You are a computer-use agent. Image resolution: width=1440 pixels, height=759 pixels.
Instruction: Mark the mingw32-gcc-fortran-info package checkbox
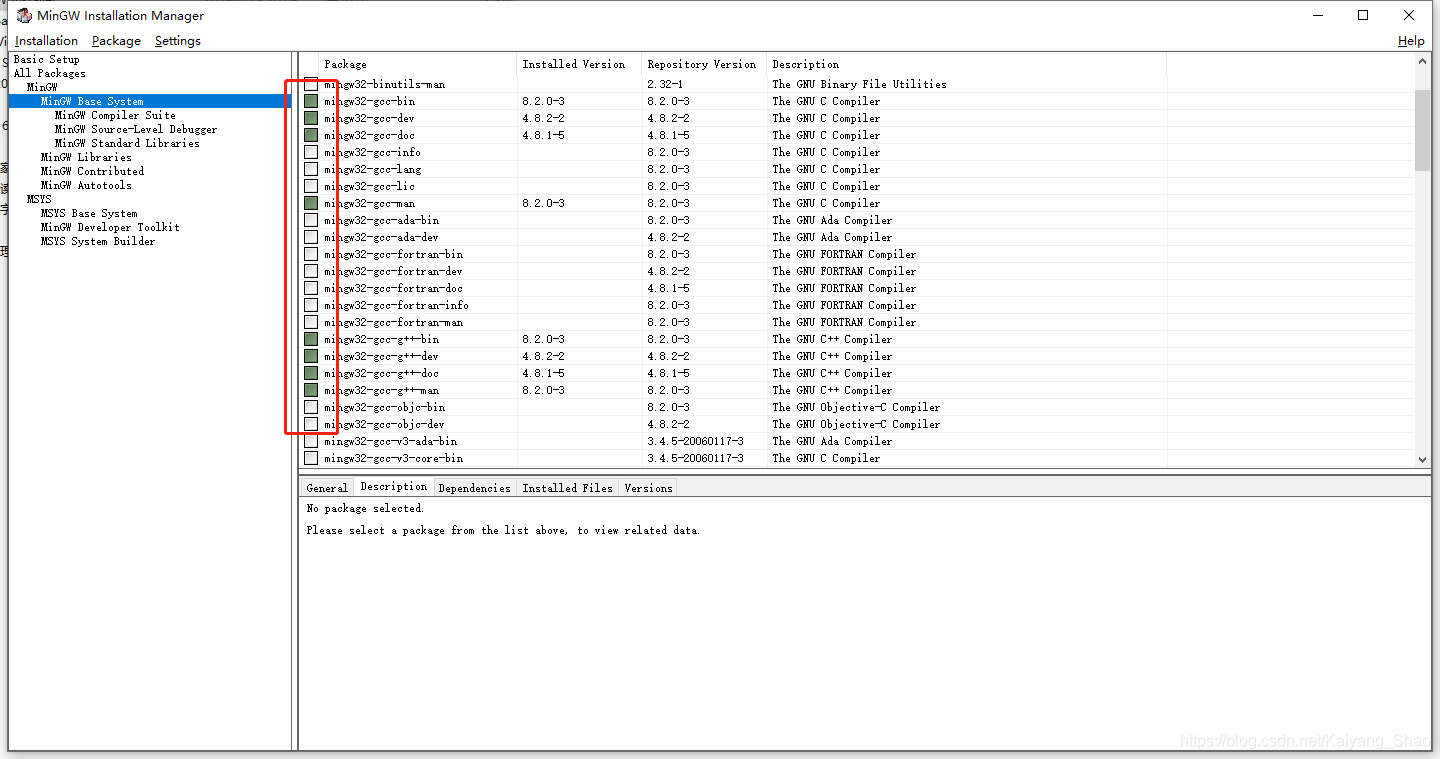point(311,305)
